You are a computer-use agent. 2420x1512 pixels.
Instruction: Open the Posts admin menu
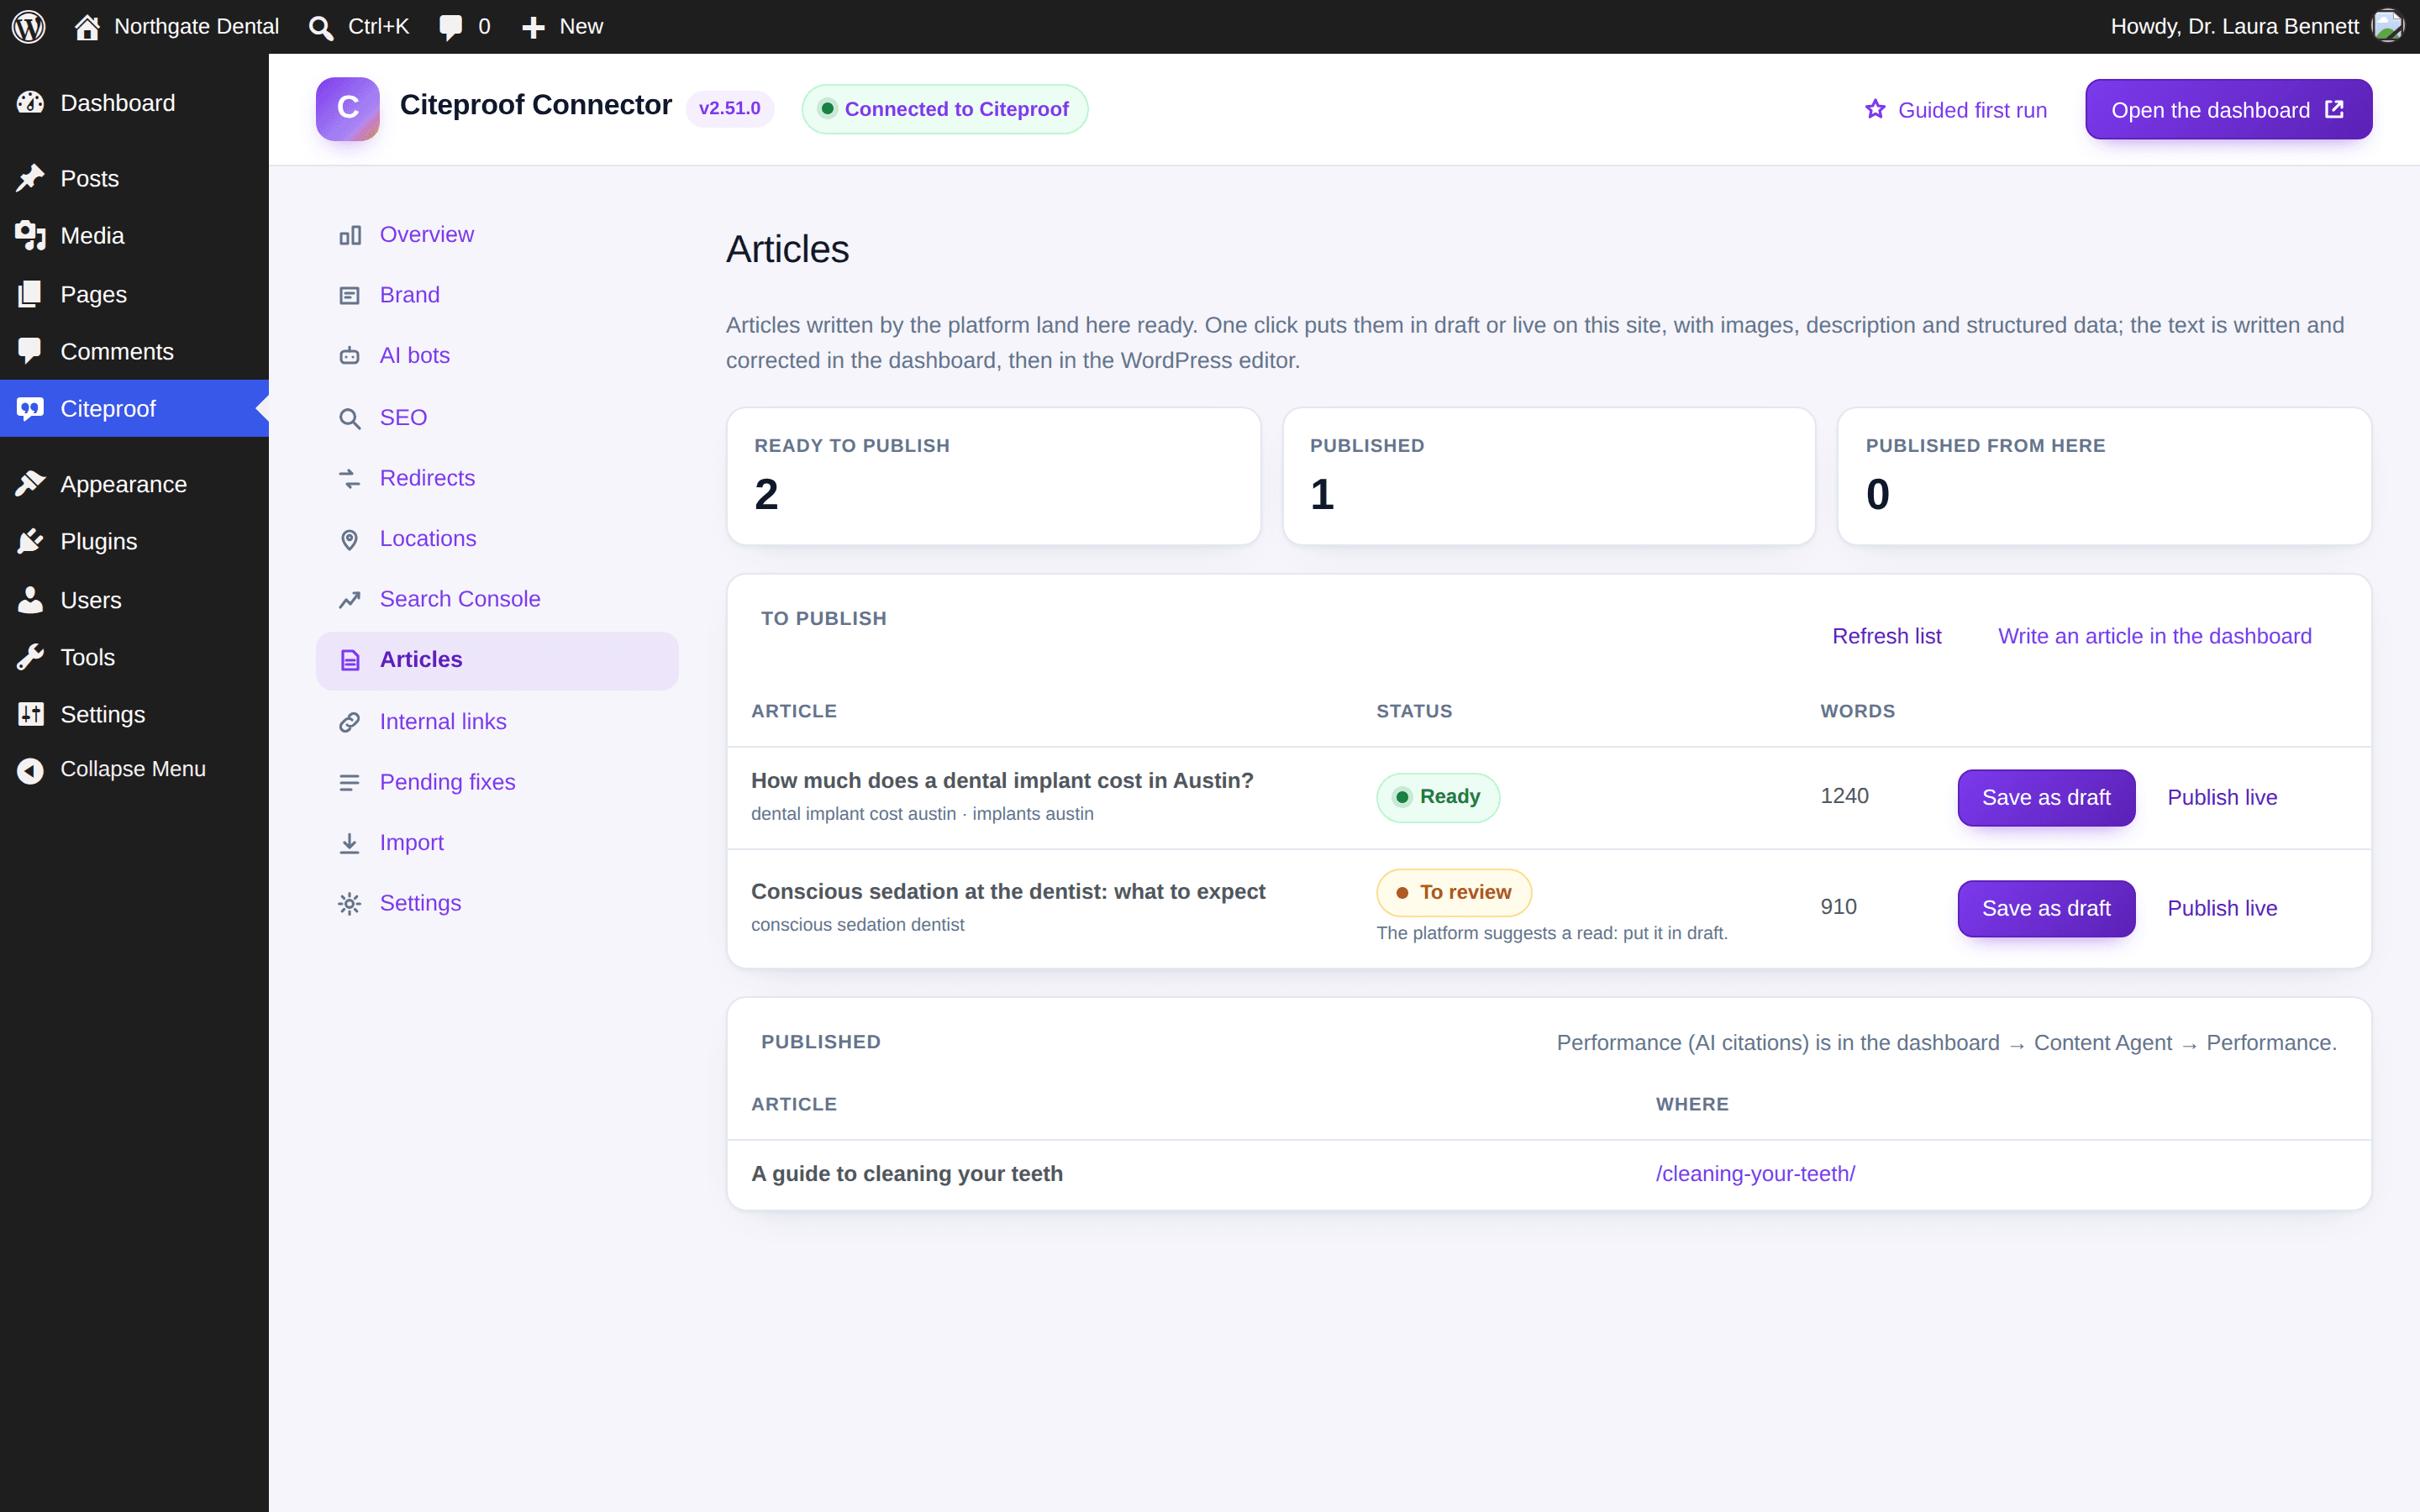pyautogui.click(x=134, y=178)
